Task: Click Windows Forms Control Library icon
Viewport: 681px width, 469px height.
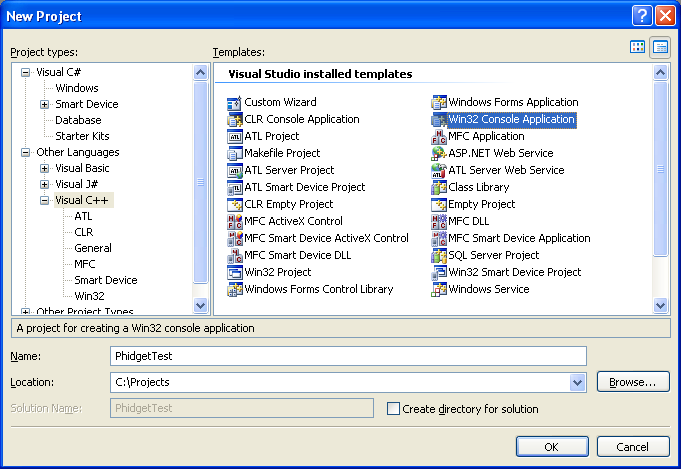Action: pos(235,289)
